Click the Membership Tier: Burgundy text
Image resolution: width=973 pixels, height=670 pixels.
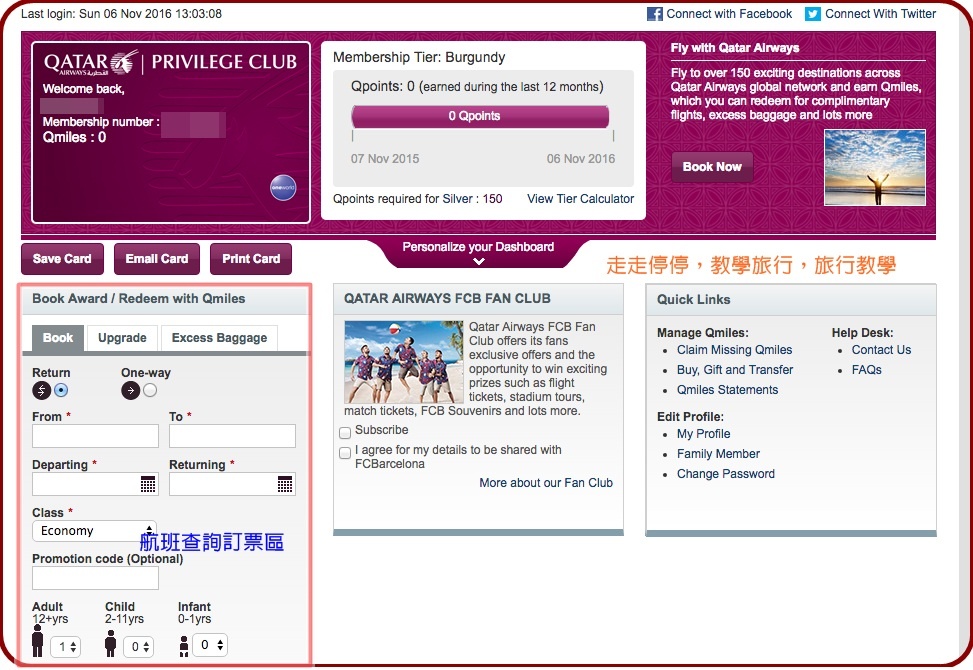point(419,58)
